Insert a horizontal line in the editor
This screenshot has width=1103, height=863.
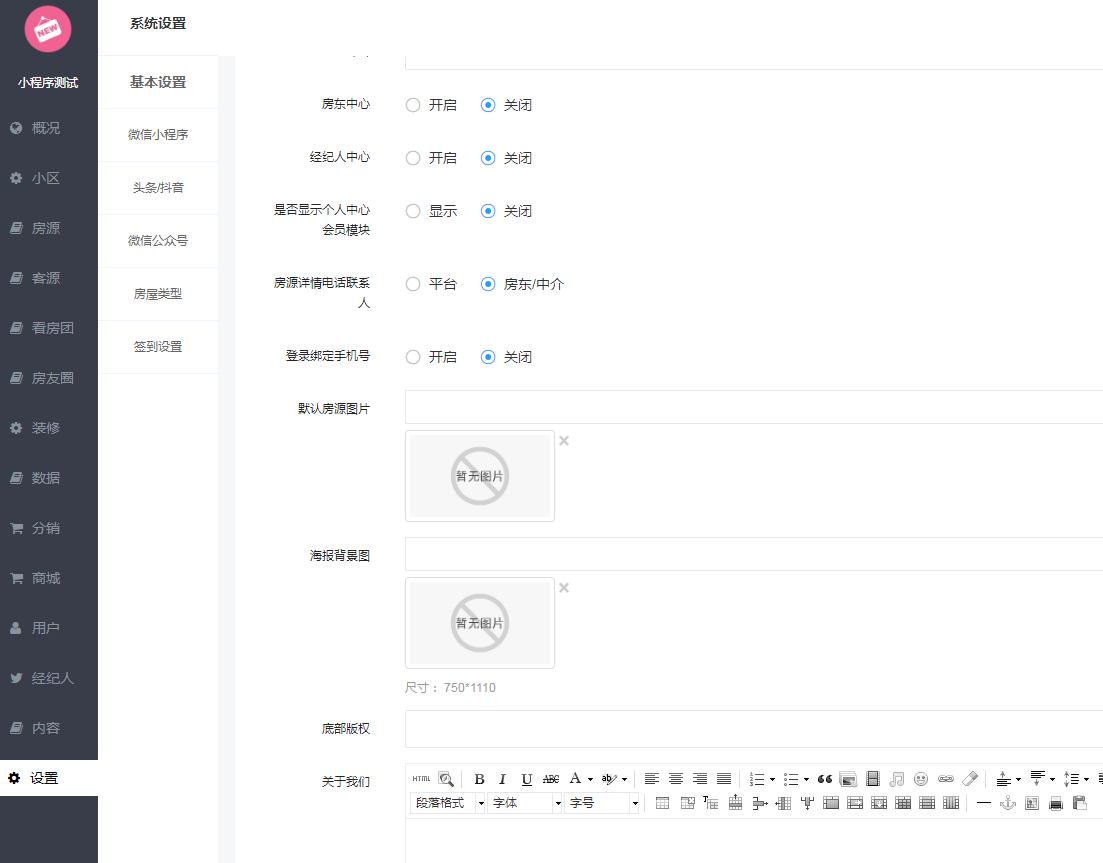tap(984, 801)
